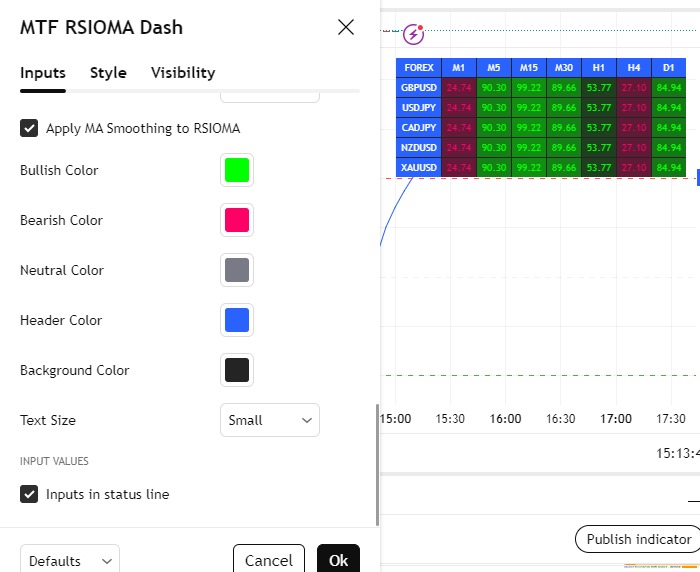Click the INPUT VALUES section heading
The height and width of the screenshot is (572, 700).
pos(54,461)
